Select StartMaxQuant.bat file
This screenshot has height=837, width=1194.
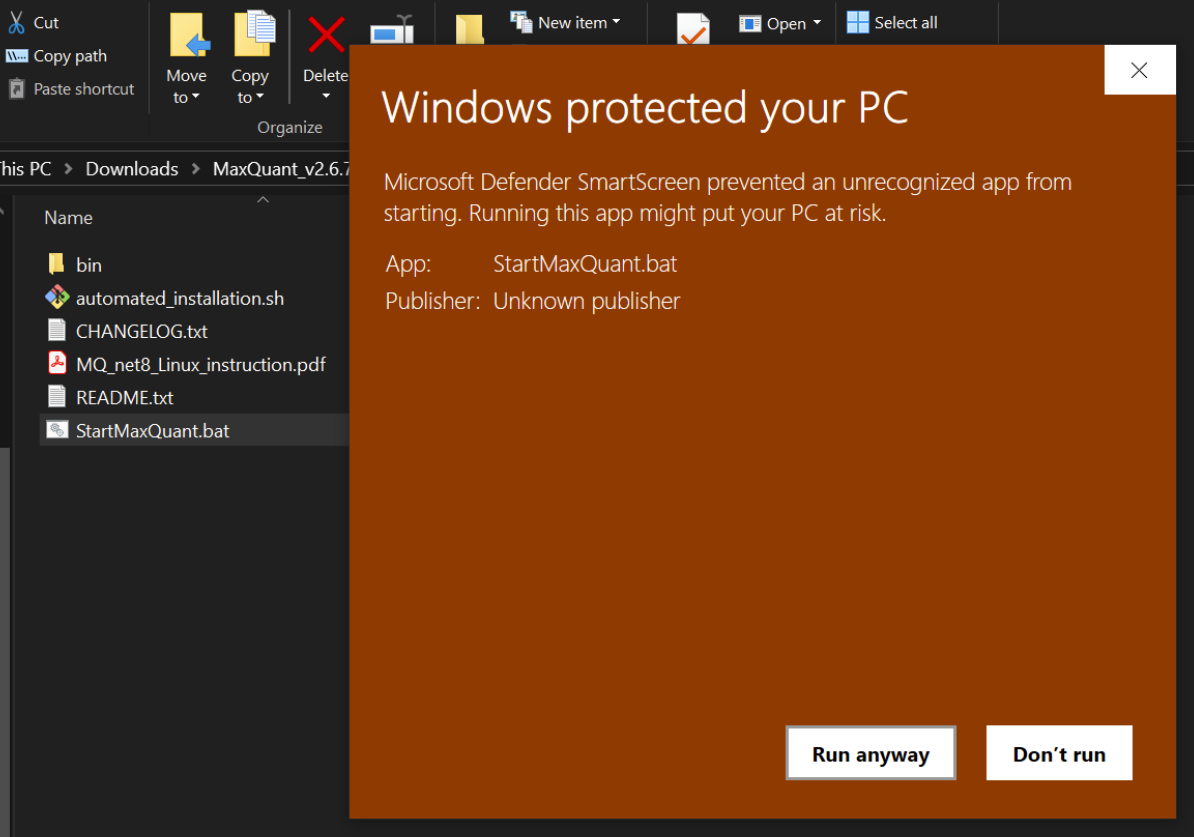(194, 430)
